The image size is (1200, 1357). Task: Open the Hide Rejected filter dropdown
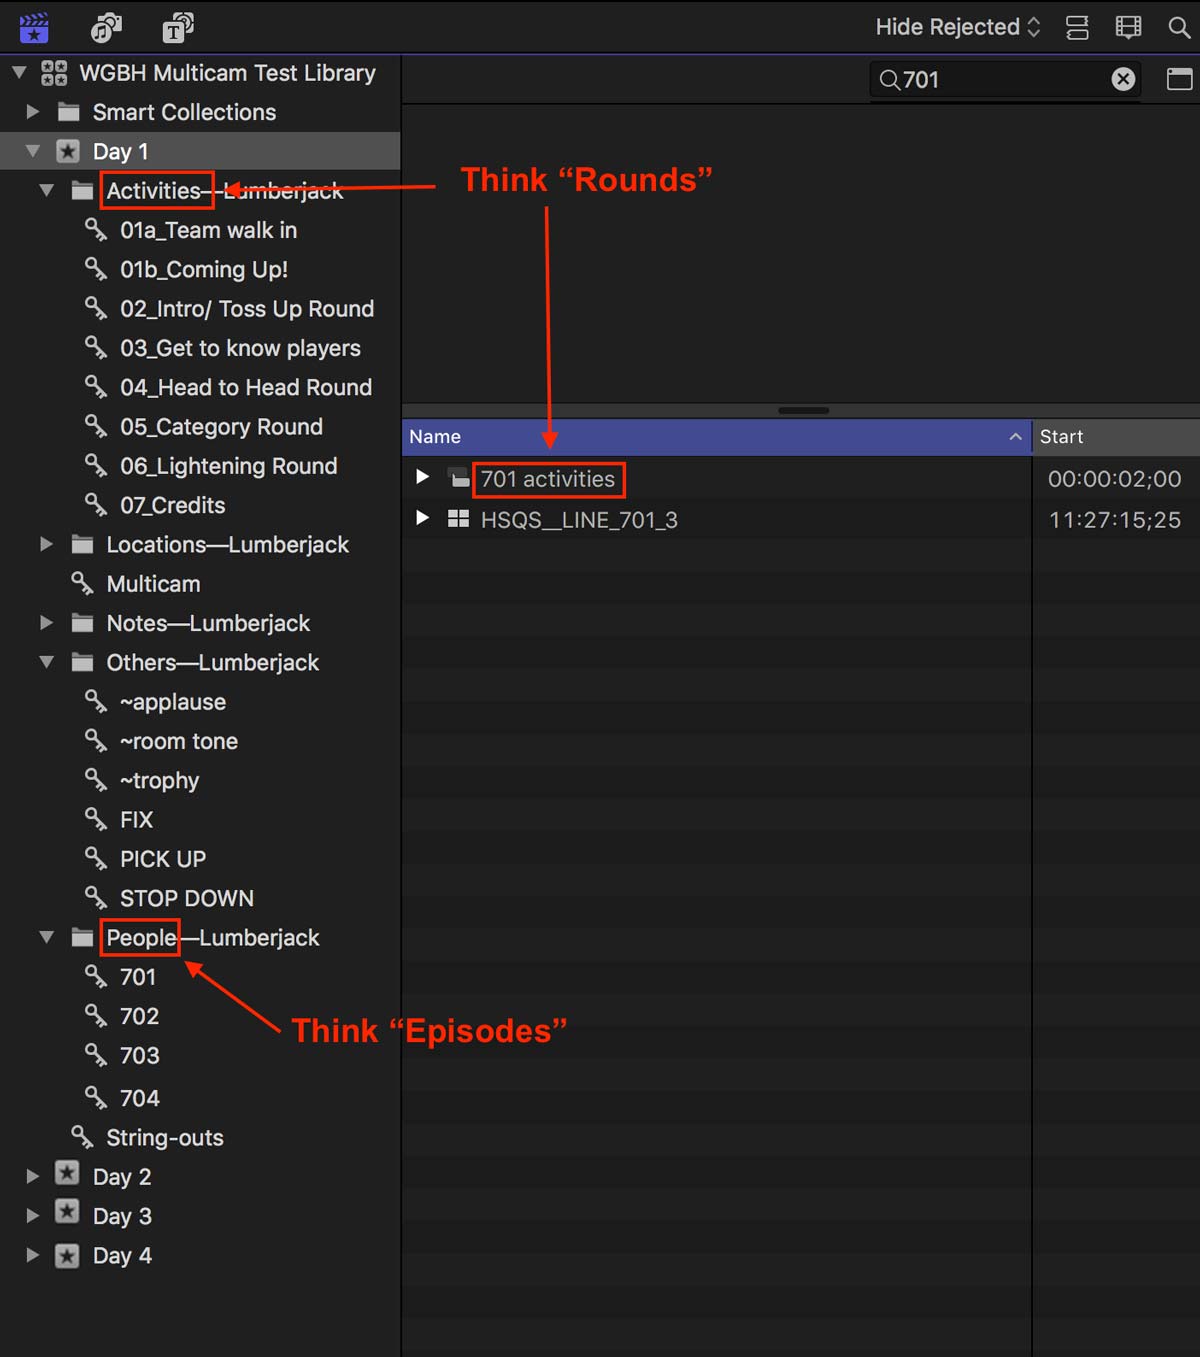pyautogui.click(x=958, y=27)
